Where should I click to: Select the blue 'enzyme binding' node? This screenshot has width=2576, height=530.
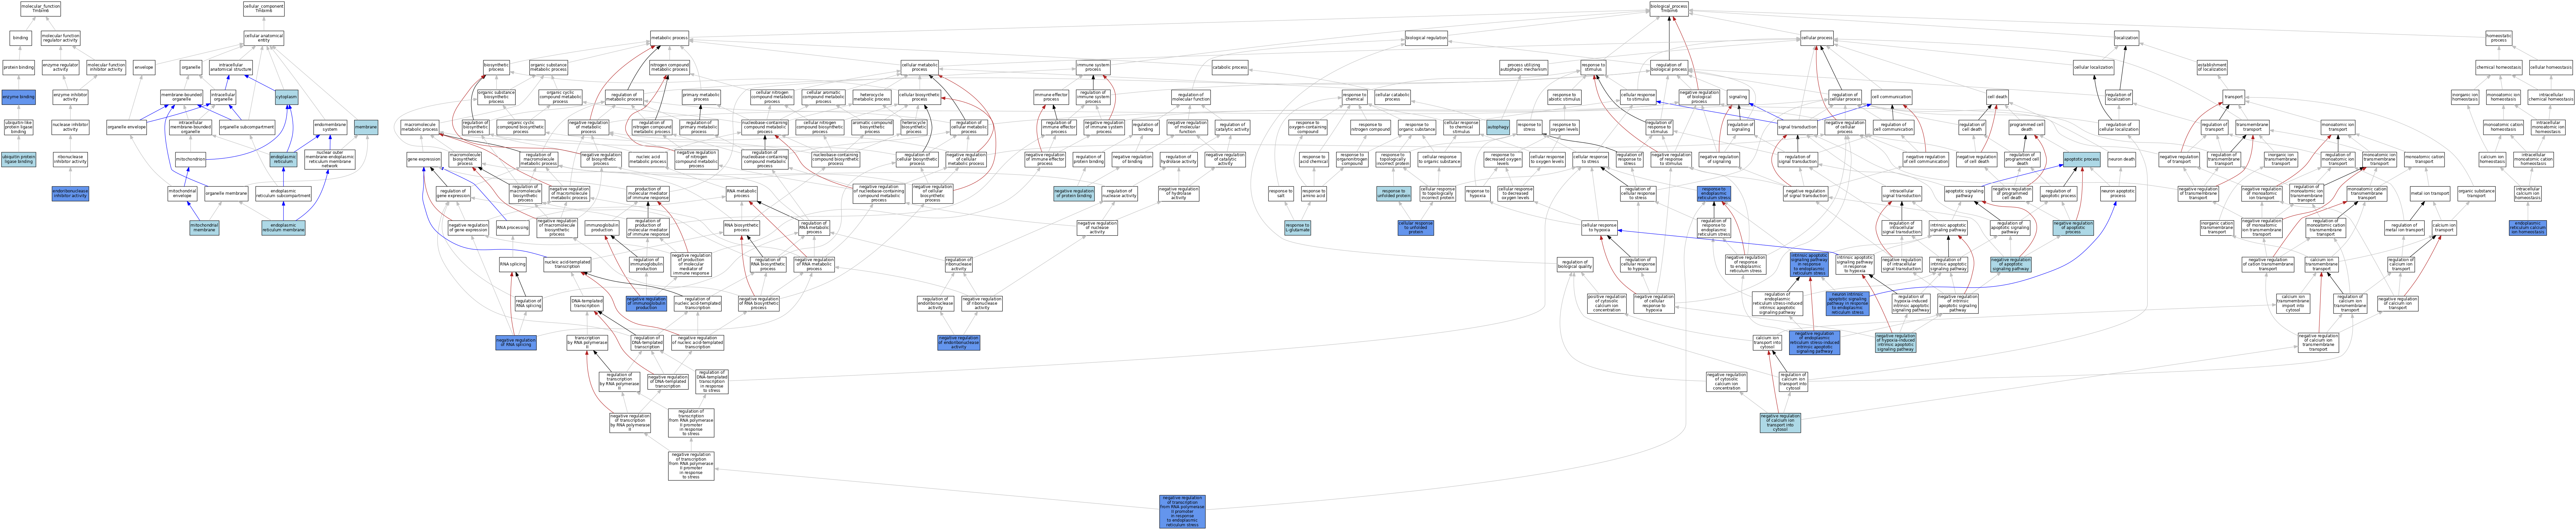(x=18, y=97)
